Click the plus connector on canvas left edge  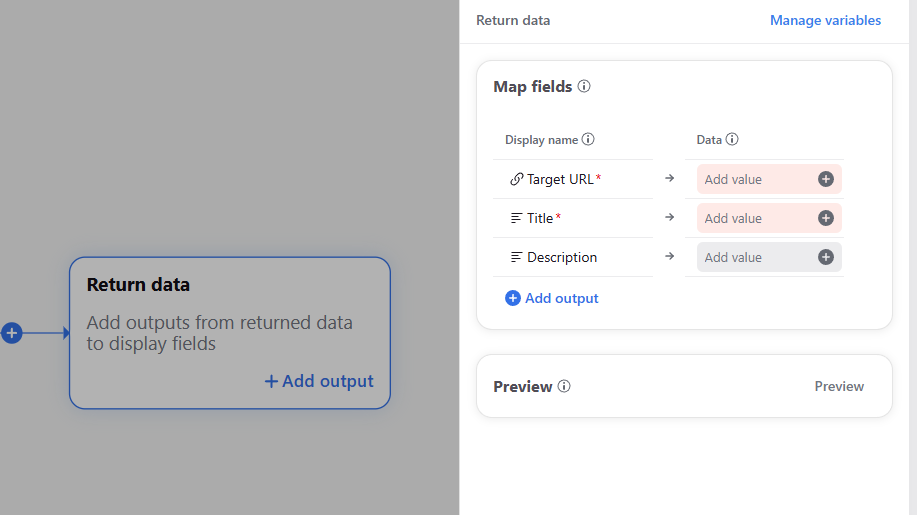(11, 333)
